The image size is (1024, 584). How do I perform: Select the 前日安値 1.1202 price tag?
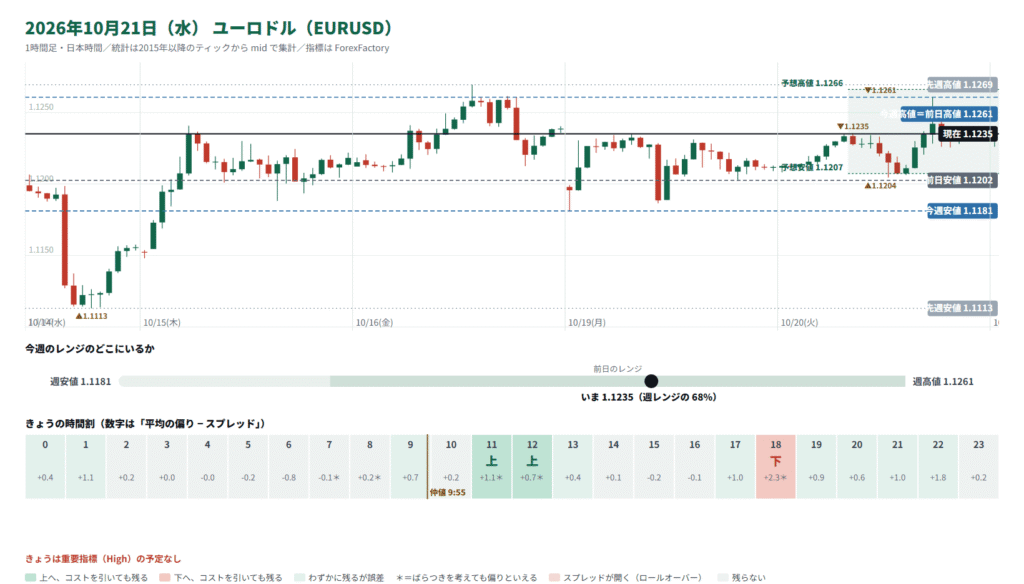click(961, 180)
